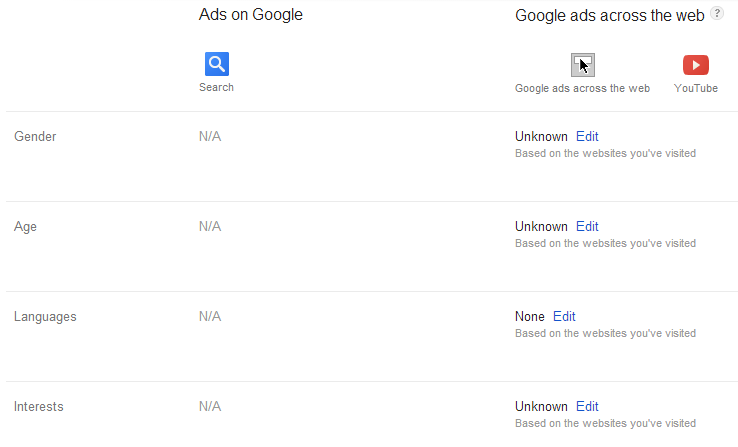Edit the Gender setting

point(587,137)
